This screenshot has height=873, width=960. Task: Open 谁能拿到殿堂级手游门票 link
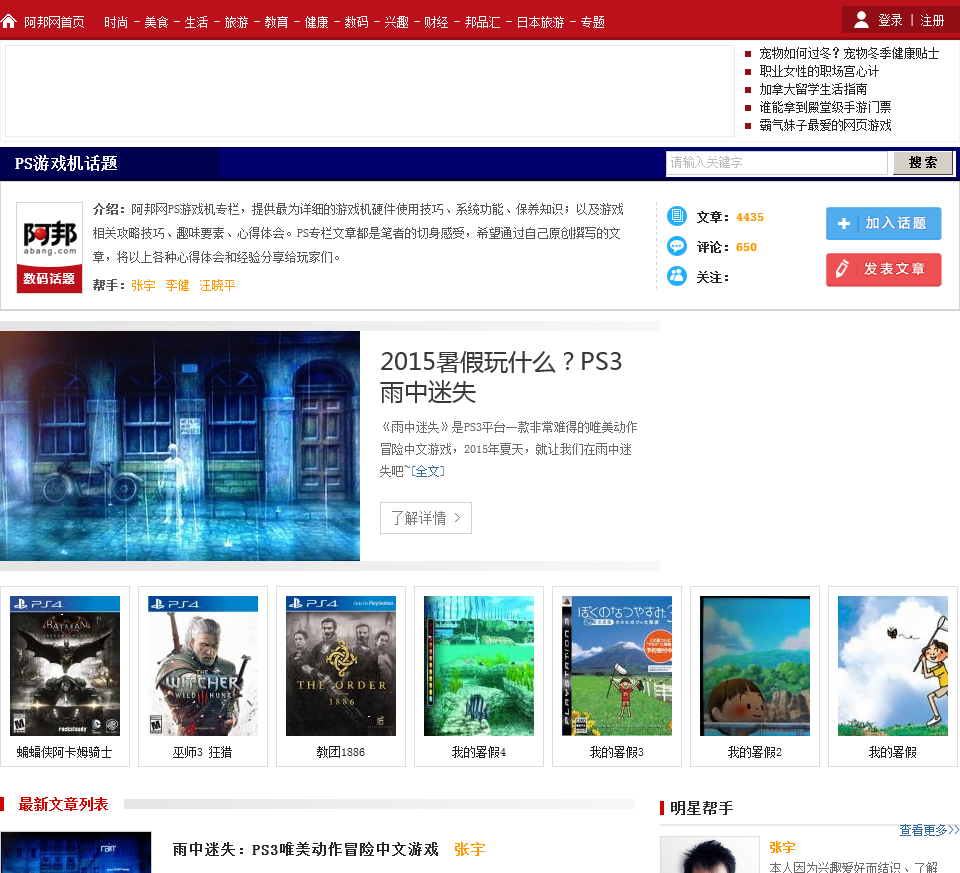tap(825, 108)
